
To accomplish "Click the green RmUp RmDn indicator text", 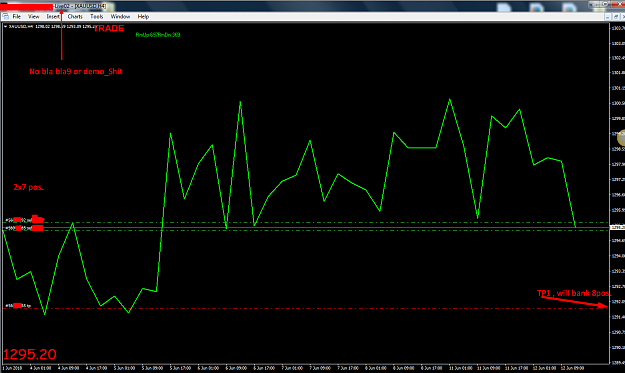I will pyautogui.click(x=158, y=35).
